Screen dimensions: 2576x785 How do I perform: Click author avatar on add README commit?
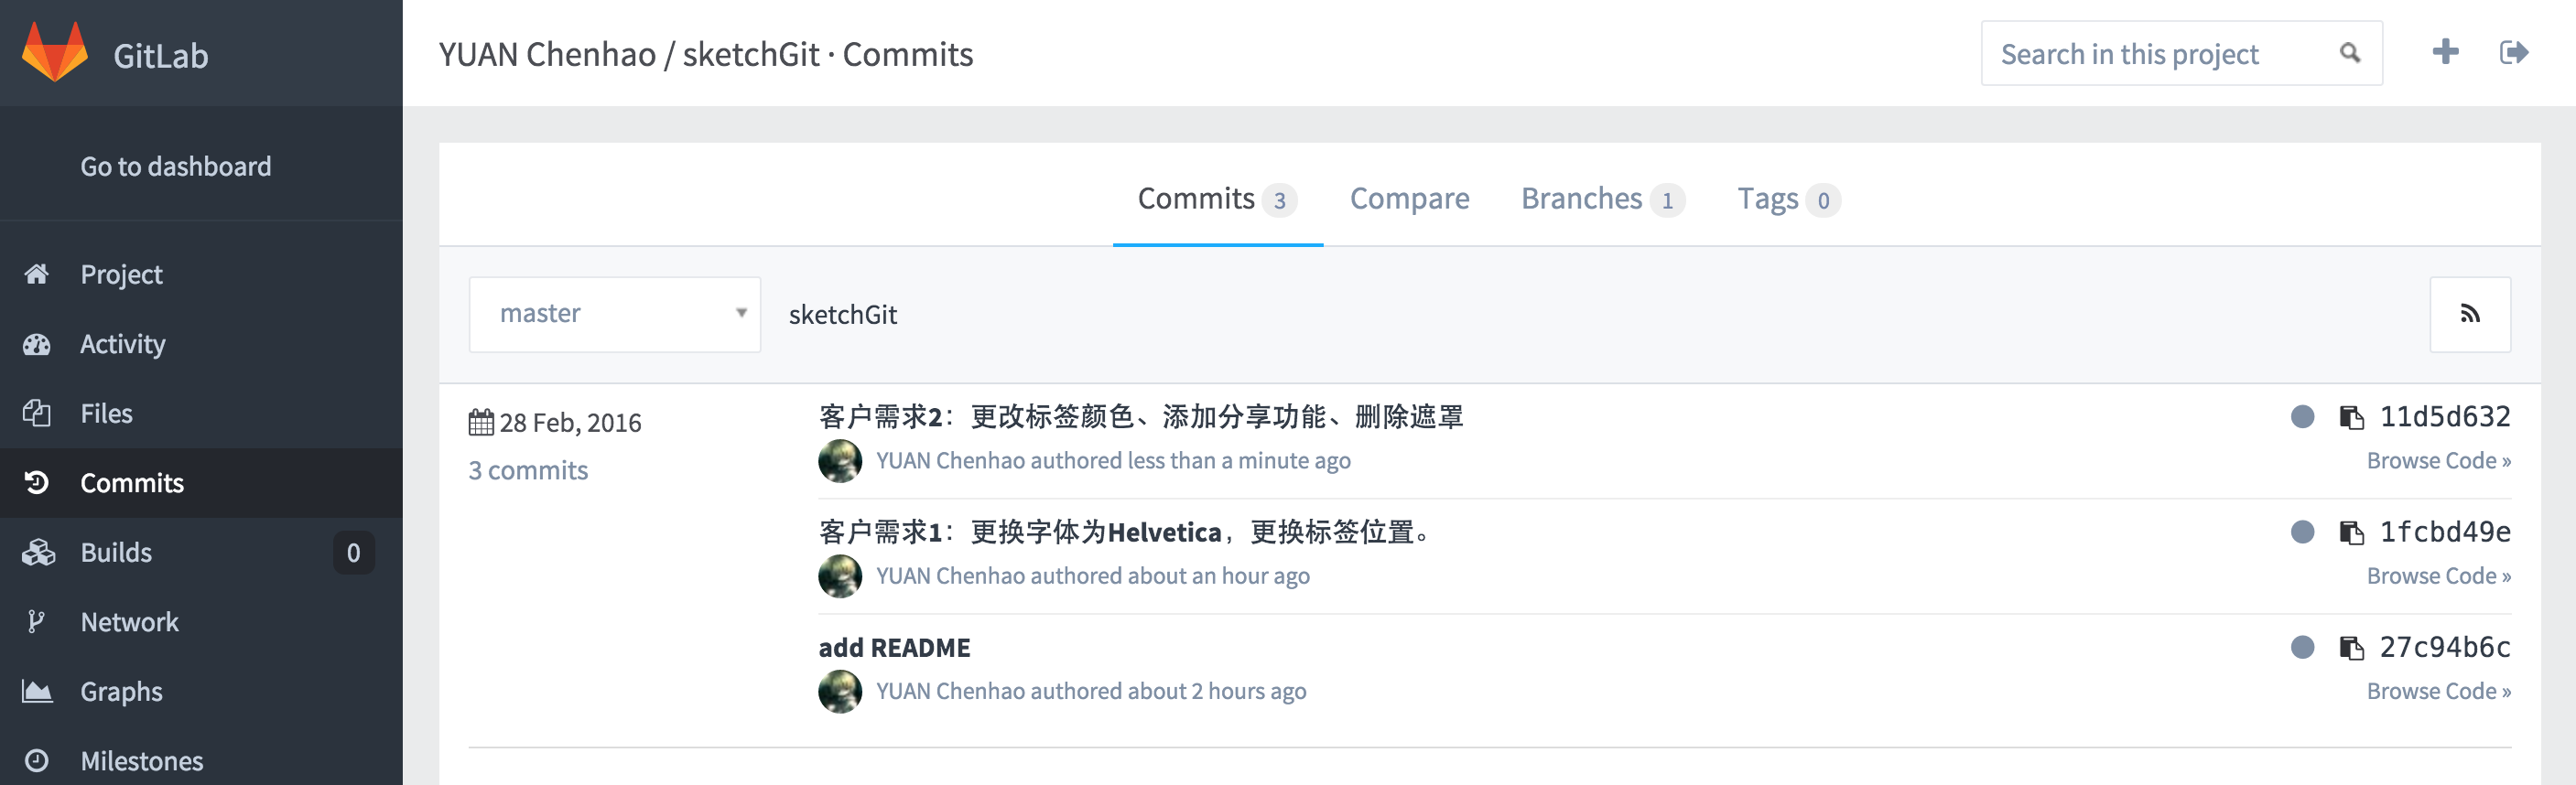840,692
